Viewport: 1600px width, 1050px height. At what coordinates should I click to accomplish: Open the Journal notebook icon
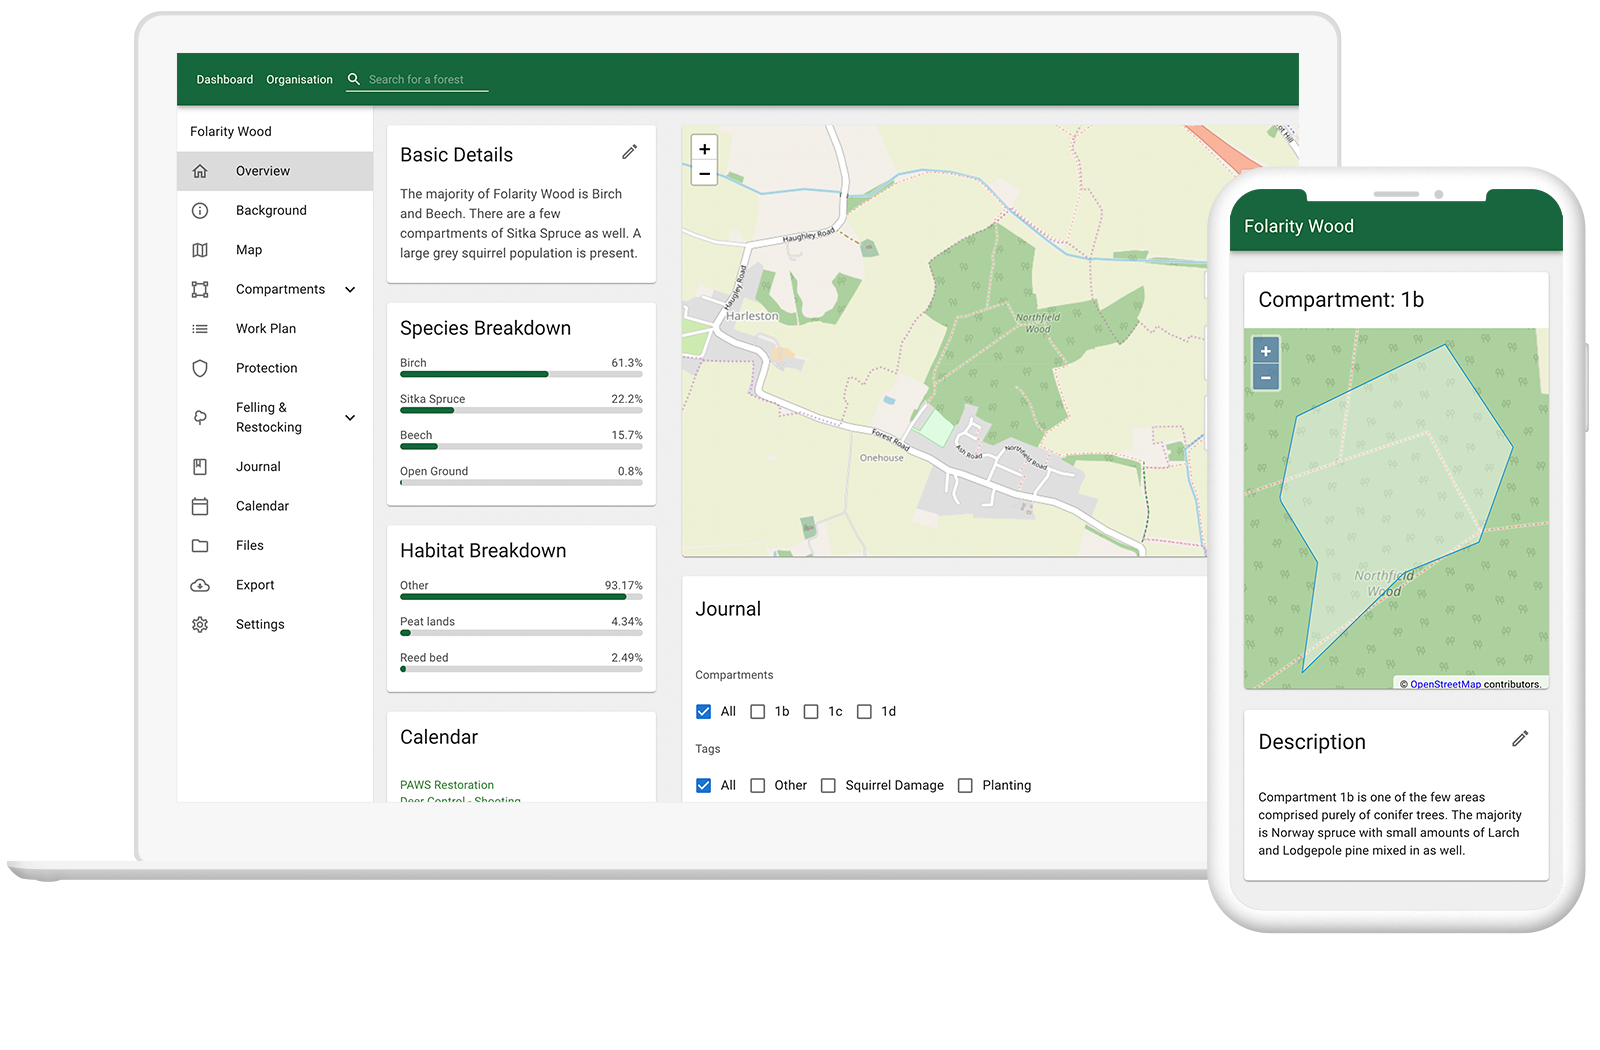click(200, 466)
